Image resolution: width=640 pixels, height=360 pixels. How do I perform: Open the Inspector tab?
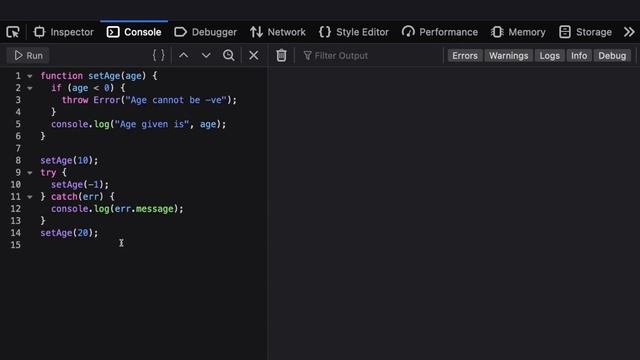63,32
